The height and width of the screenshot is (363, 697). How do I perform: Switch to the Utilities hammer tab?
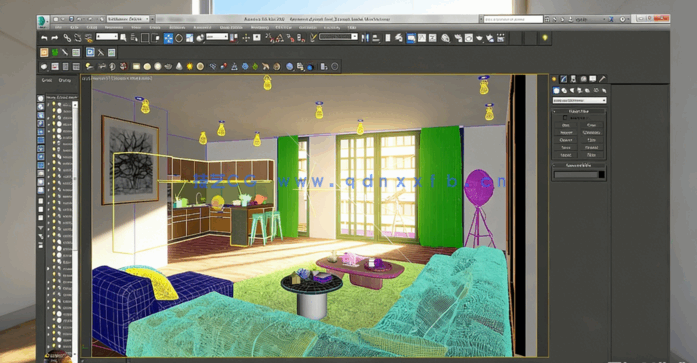[602, 79]
